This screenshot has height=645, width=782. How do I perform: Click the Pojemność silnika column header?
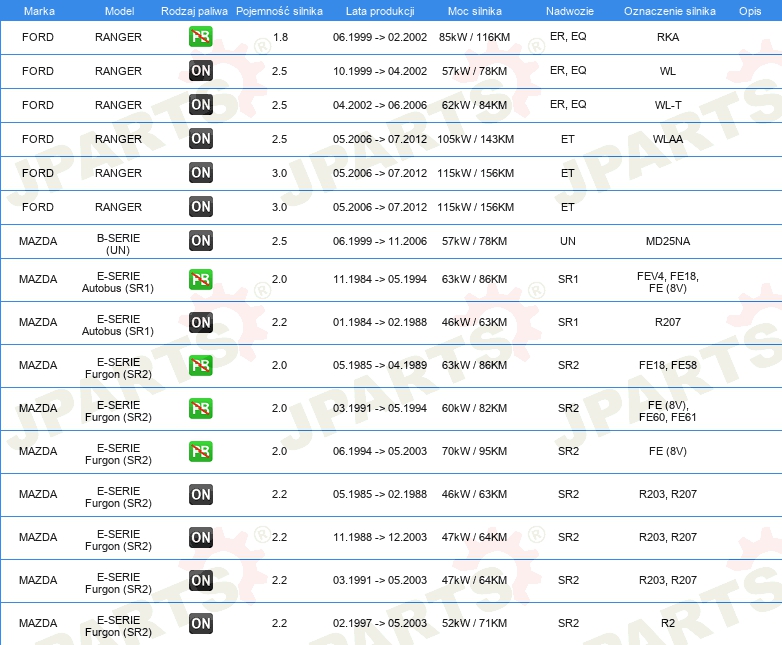pyautogui.click(x=279, y=11)
